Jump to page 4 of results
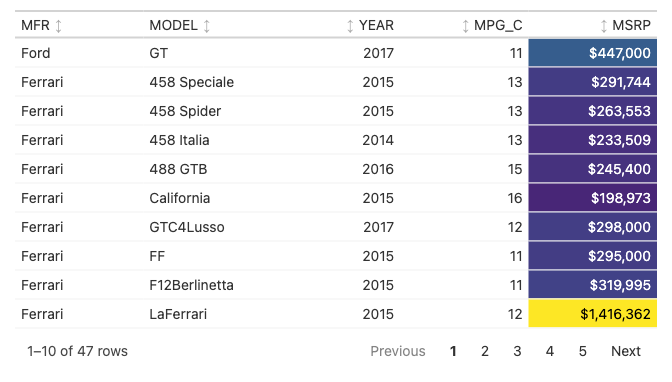This screenshot has width=672, height=382. (x=550, y=351)
